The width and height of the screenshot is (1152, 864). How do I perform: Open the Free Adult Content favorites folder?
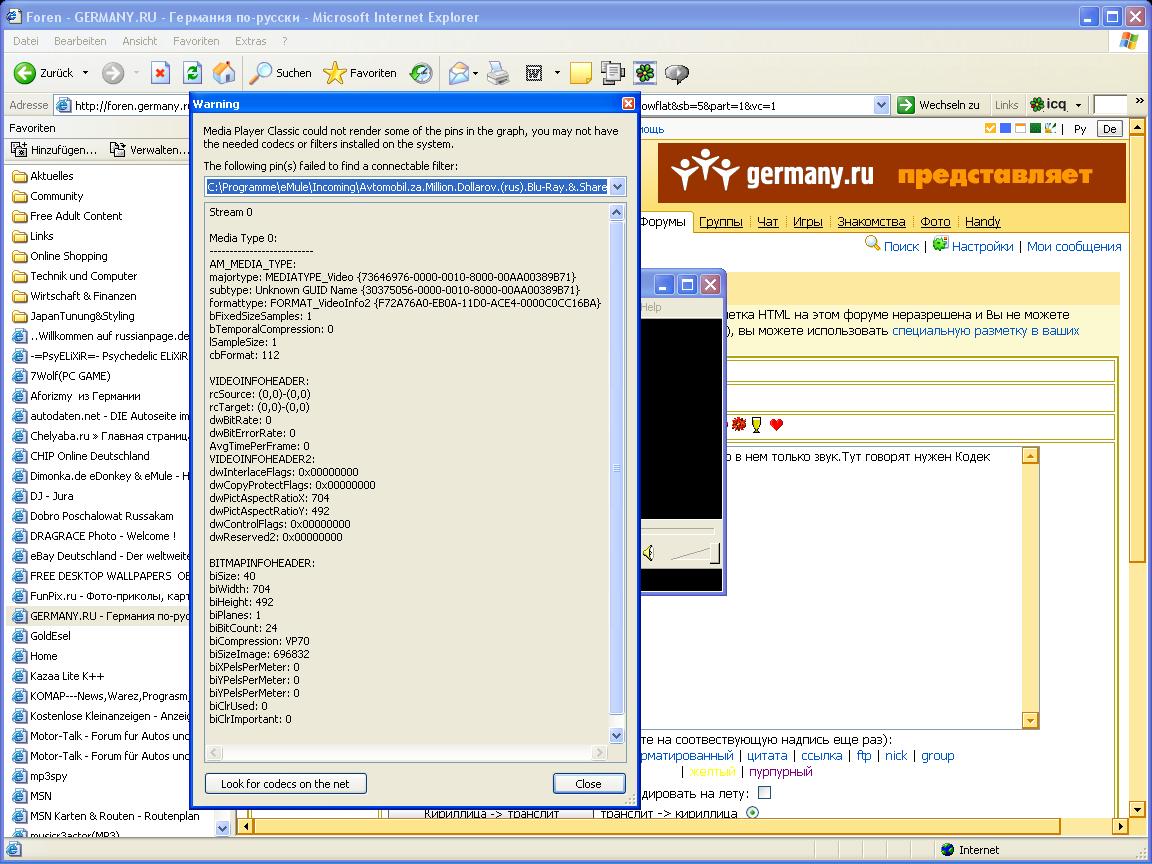[x=76, y=216]
